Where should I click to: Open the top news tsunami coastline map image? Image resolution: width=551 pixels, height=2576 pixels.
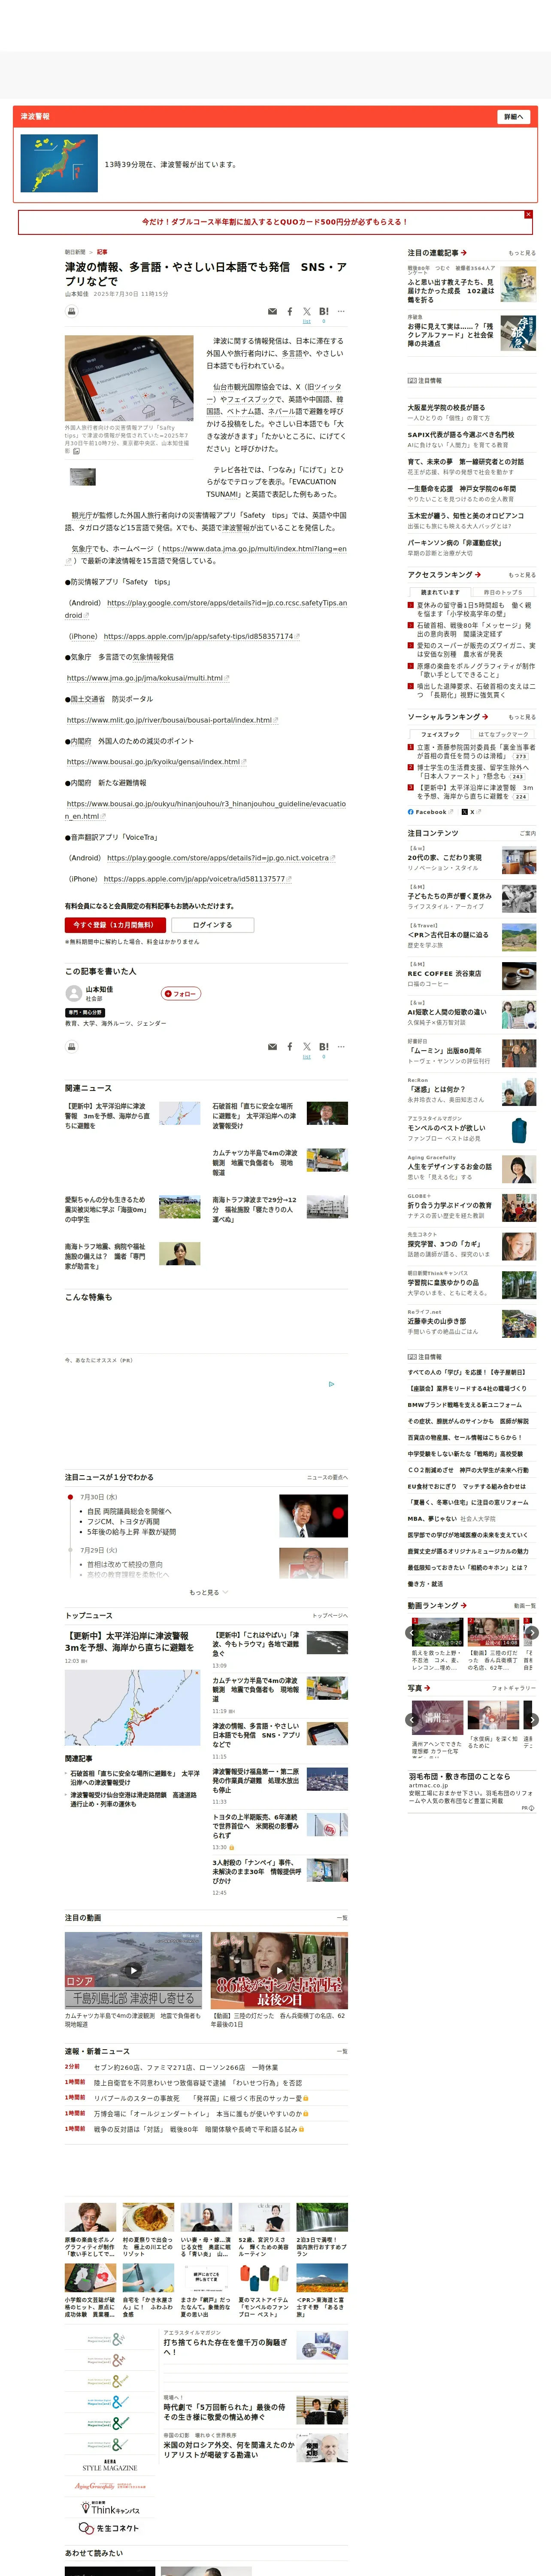[x=132, y=1707]
